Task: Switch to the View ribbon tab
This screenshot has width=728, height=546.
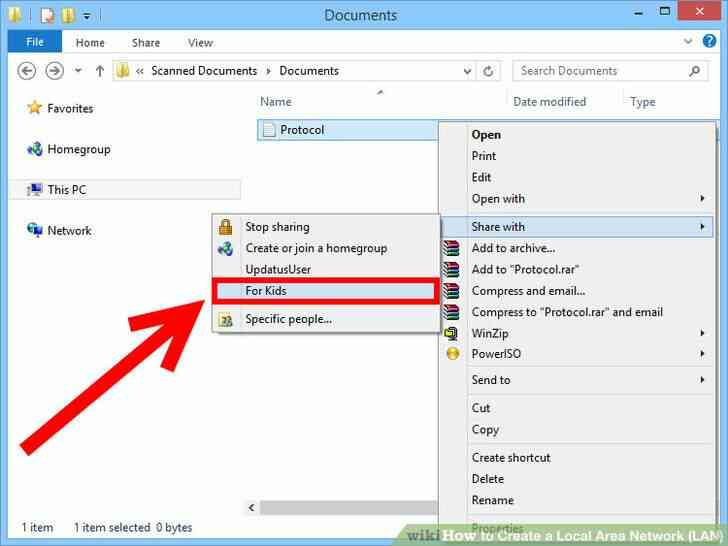Action: [201, 43]
